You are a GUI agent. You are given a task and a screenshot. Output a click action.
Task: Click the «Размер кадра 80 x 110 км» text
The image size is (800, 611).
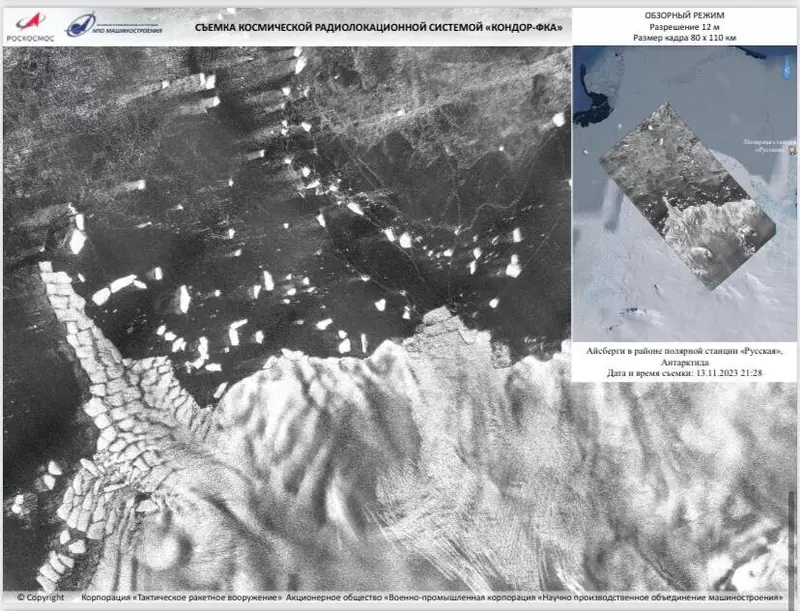[684, 37]
